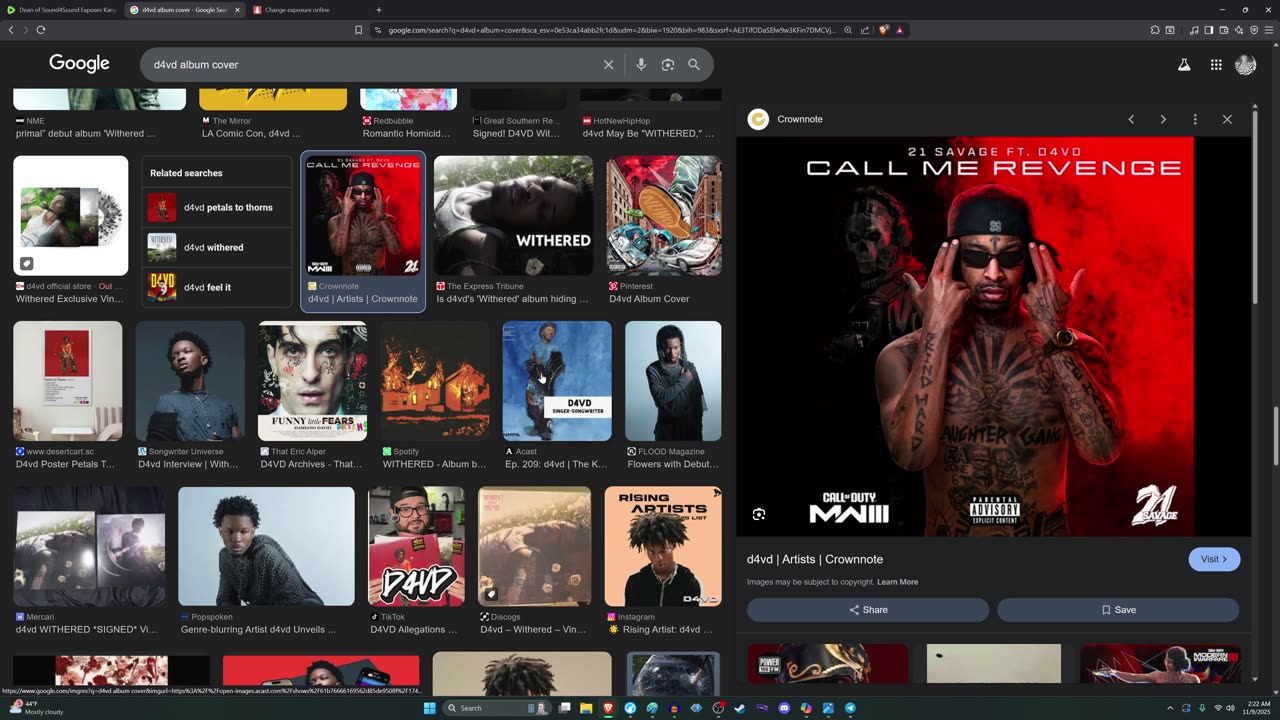This screenshot has height=720, width=1280.
Task: Share the previewed image
Action: pyautogui.click(x=868, y=610)
